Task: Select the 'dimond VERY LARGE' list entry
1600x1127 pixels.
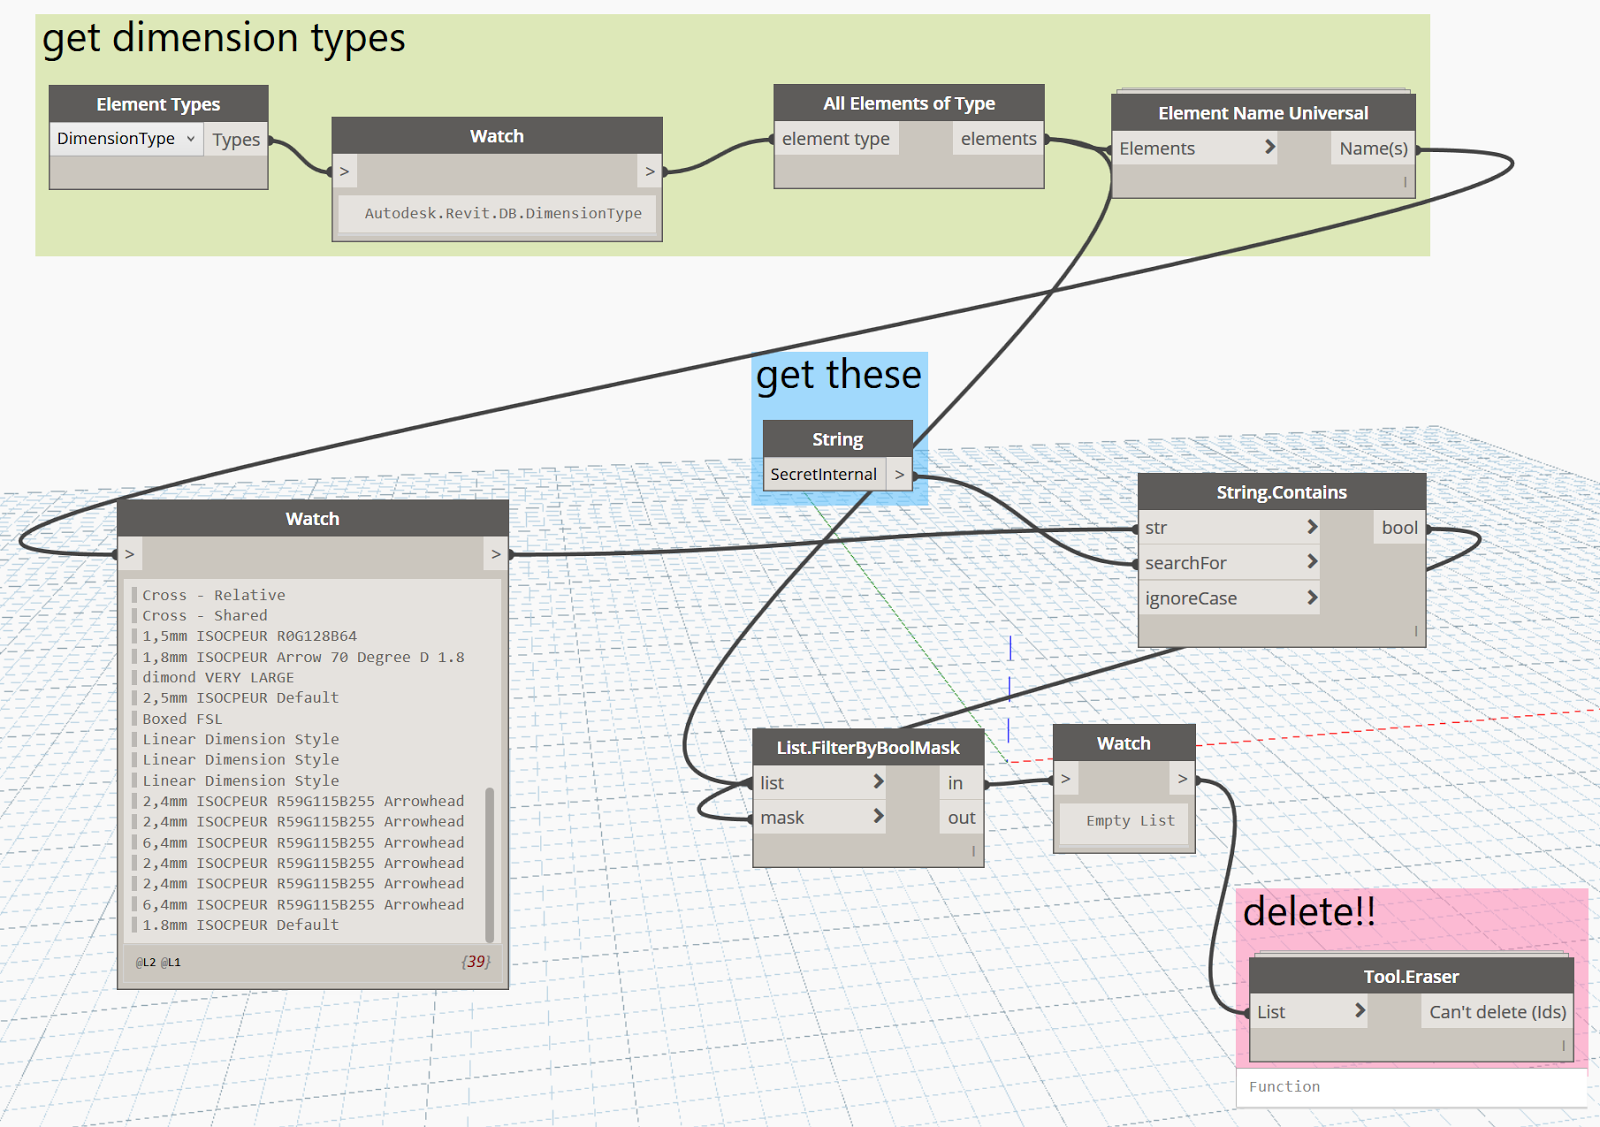Action: pyautogui.click(x=218, y=677)
